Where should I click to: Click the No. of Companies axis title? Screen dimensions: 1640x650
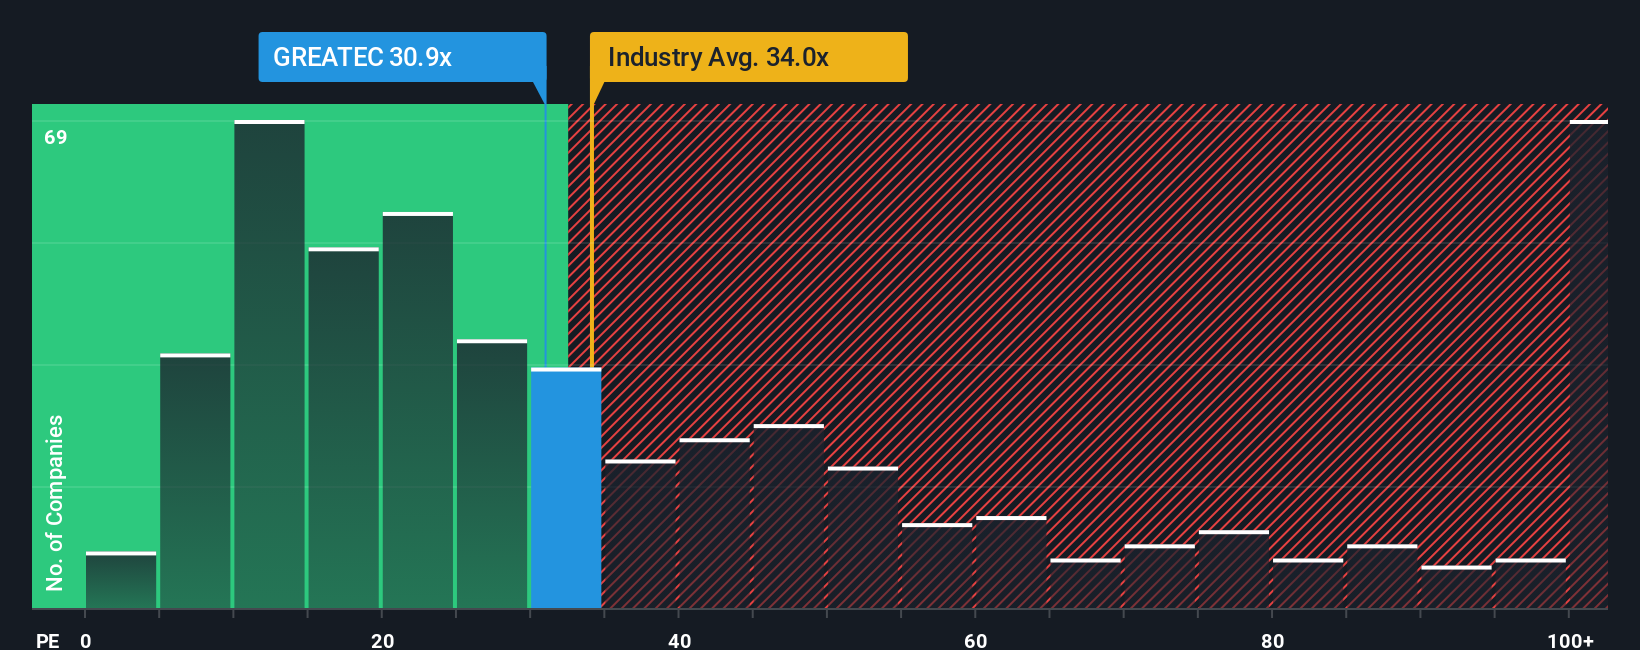pyautogui.click(x=55, y=502)
